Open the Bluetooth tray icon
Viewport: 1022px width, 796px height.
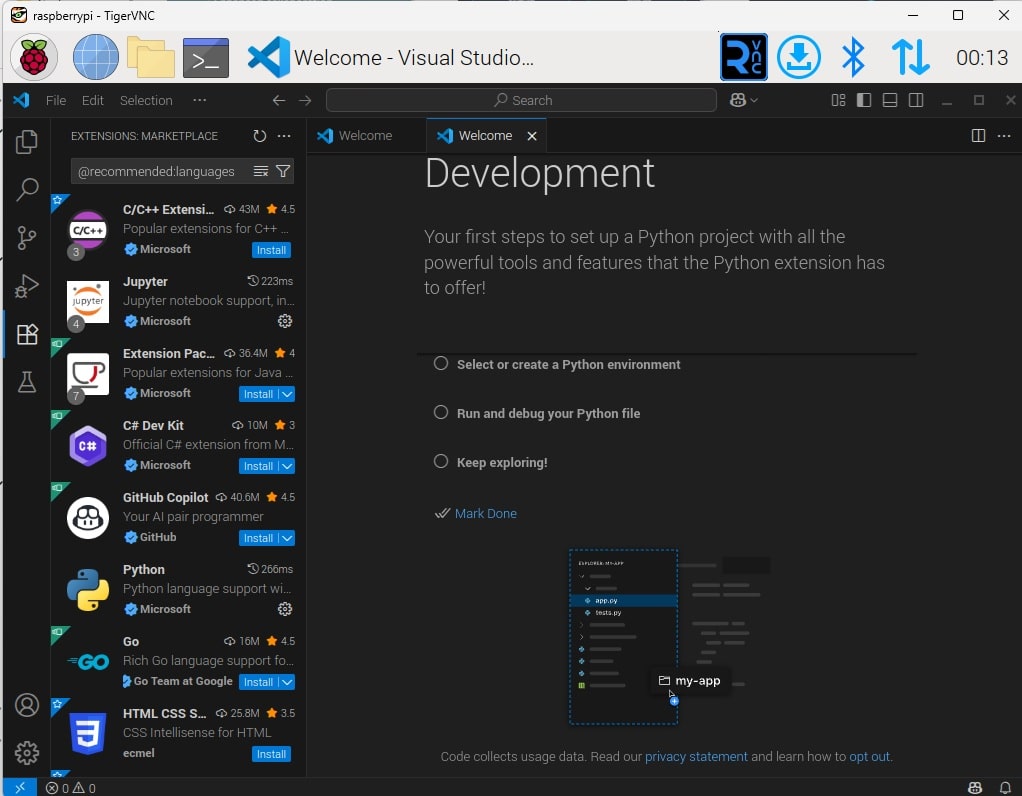(x=853, y=57)
